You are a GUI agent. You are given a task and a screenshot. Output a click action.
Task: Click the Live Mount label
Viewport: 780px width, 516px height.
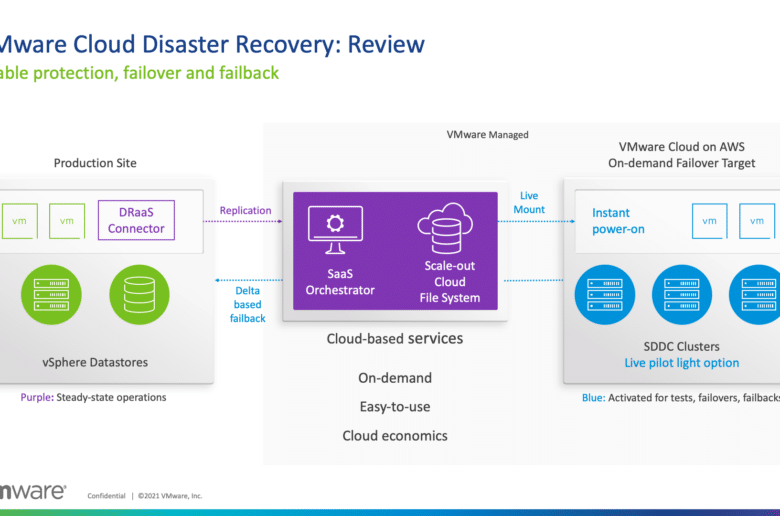pyautogui.click(x=529, y=203)
